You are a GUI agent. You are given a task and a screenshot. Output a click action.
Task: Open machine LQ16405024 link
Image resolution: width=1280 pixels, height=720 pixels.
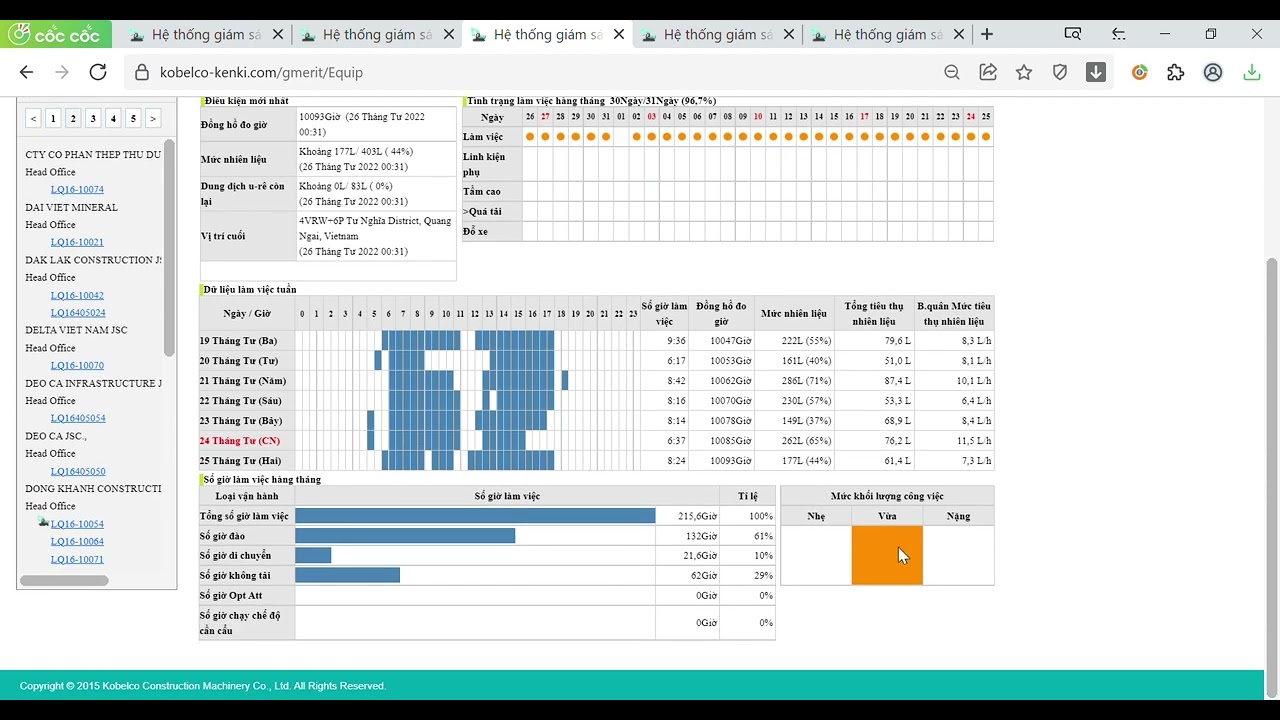click(x=78, y=313)
